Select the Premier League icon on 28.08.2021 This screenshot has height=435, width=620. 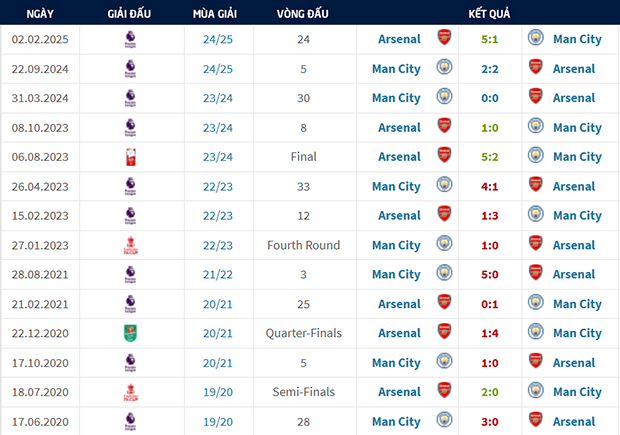click(x=130, y=274)
